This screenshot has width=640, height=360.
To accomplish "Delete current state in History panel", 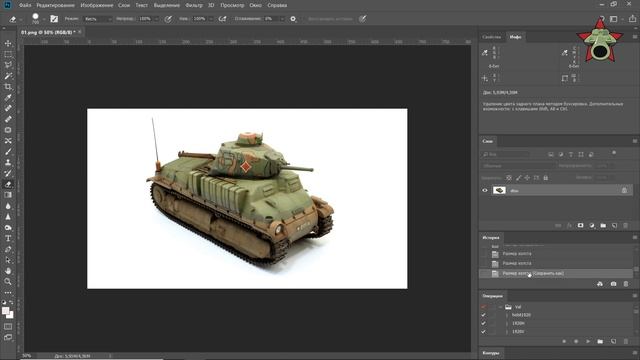I will coord(626,284).
